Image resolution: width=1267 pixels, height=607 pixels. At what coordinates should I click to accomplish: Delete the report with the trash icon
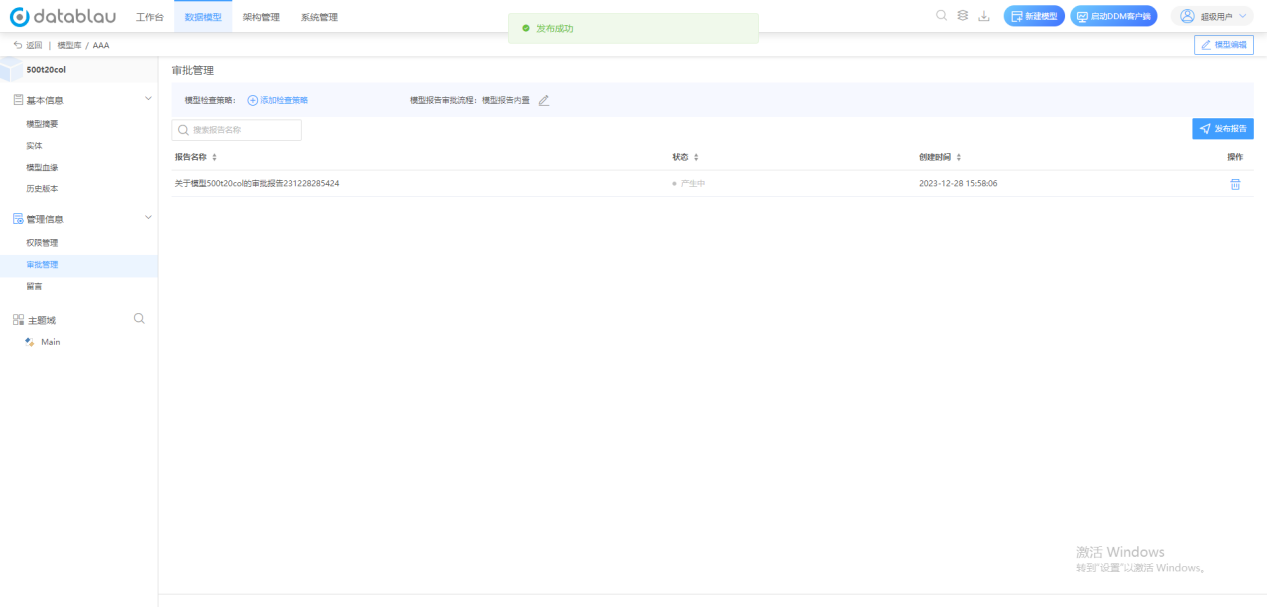coord(1235,184)
